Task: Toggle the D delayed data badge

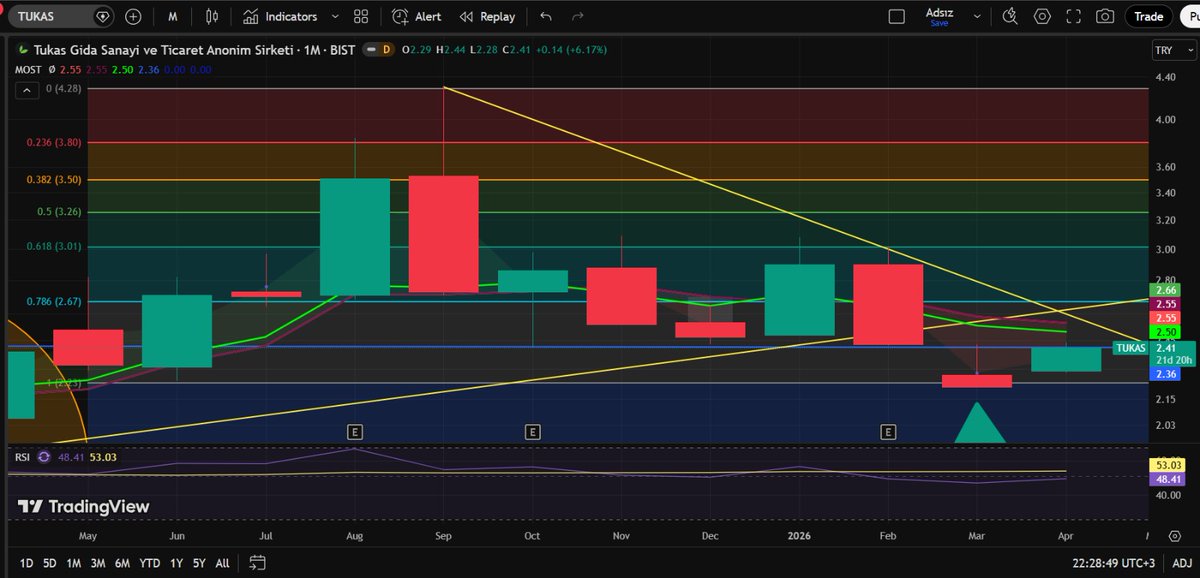Action: pos(386,50)
